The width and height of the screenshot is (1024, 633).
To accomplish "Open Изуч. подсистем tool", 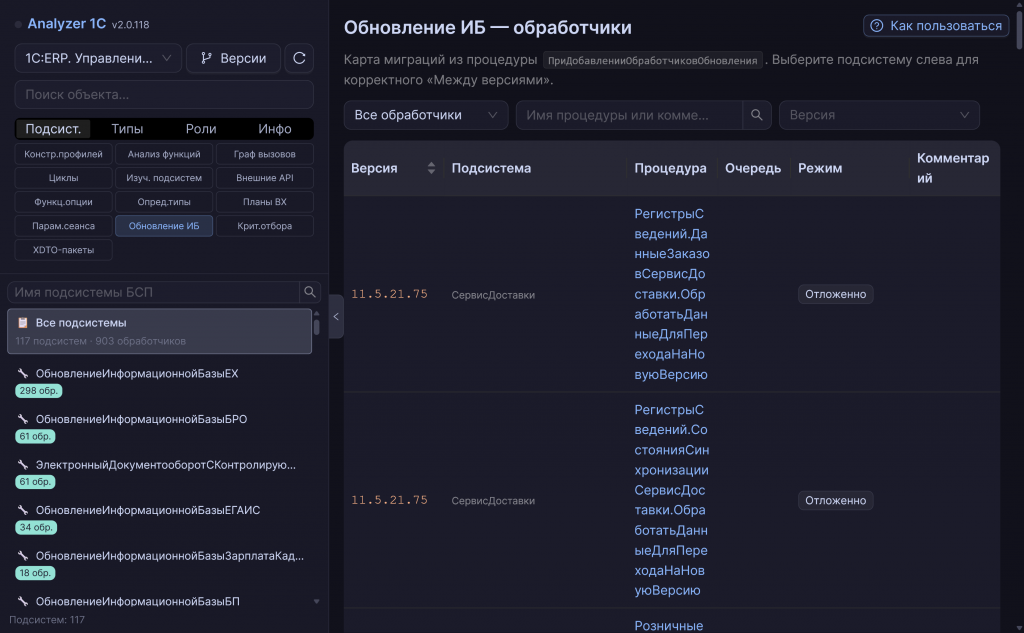I will pyautogui.click(x=164, y=178).
